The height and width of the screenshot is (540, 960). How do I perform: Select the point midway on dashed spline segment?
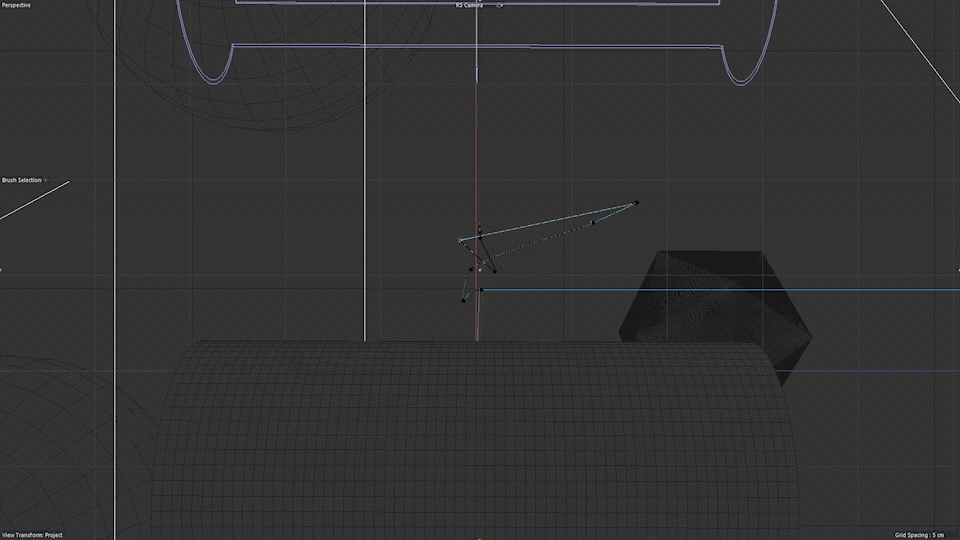click(592, 222)
